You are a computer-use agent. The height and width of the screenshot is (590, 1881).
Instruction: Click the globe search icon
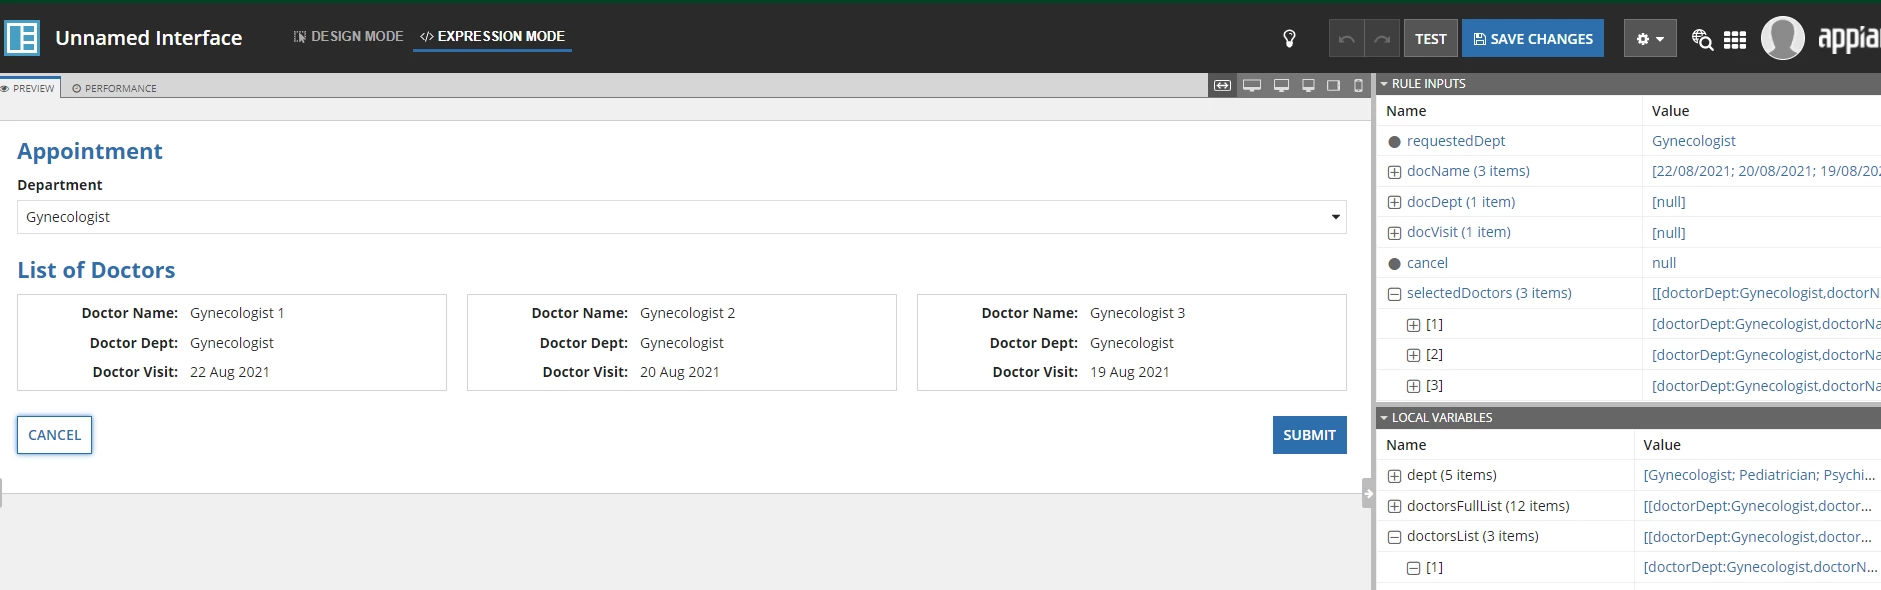(1702, 39)
